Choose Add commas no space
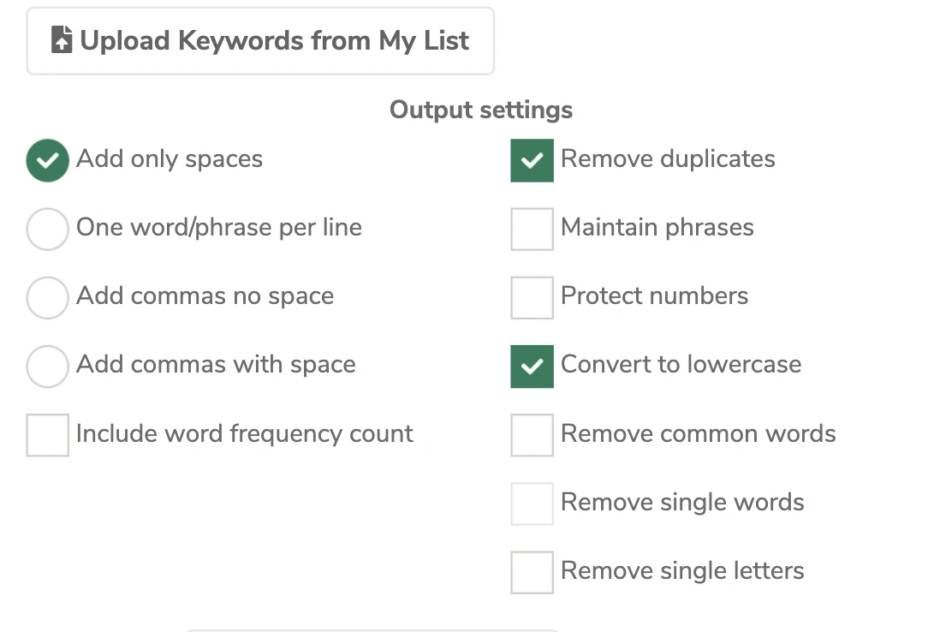Screen dimensions: 940x632 (47, 297)
